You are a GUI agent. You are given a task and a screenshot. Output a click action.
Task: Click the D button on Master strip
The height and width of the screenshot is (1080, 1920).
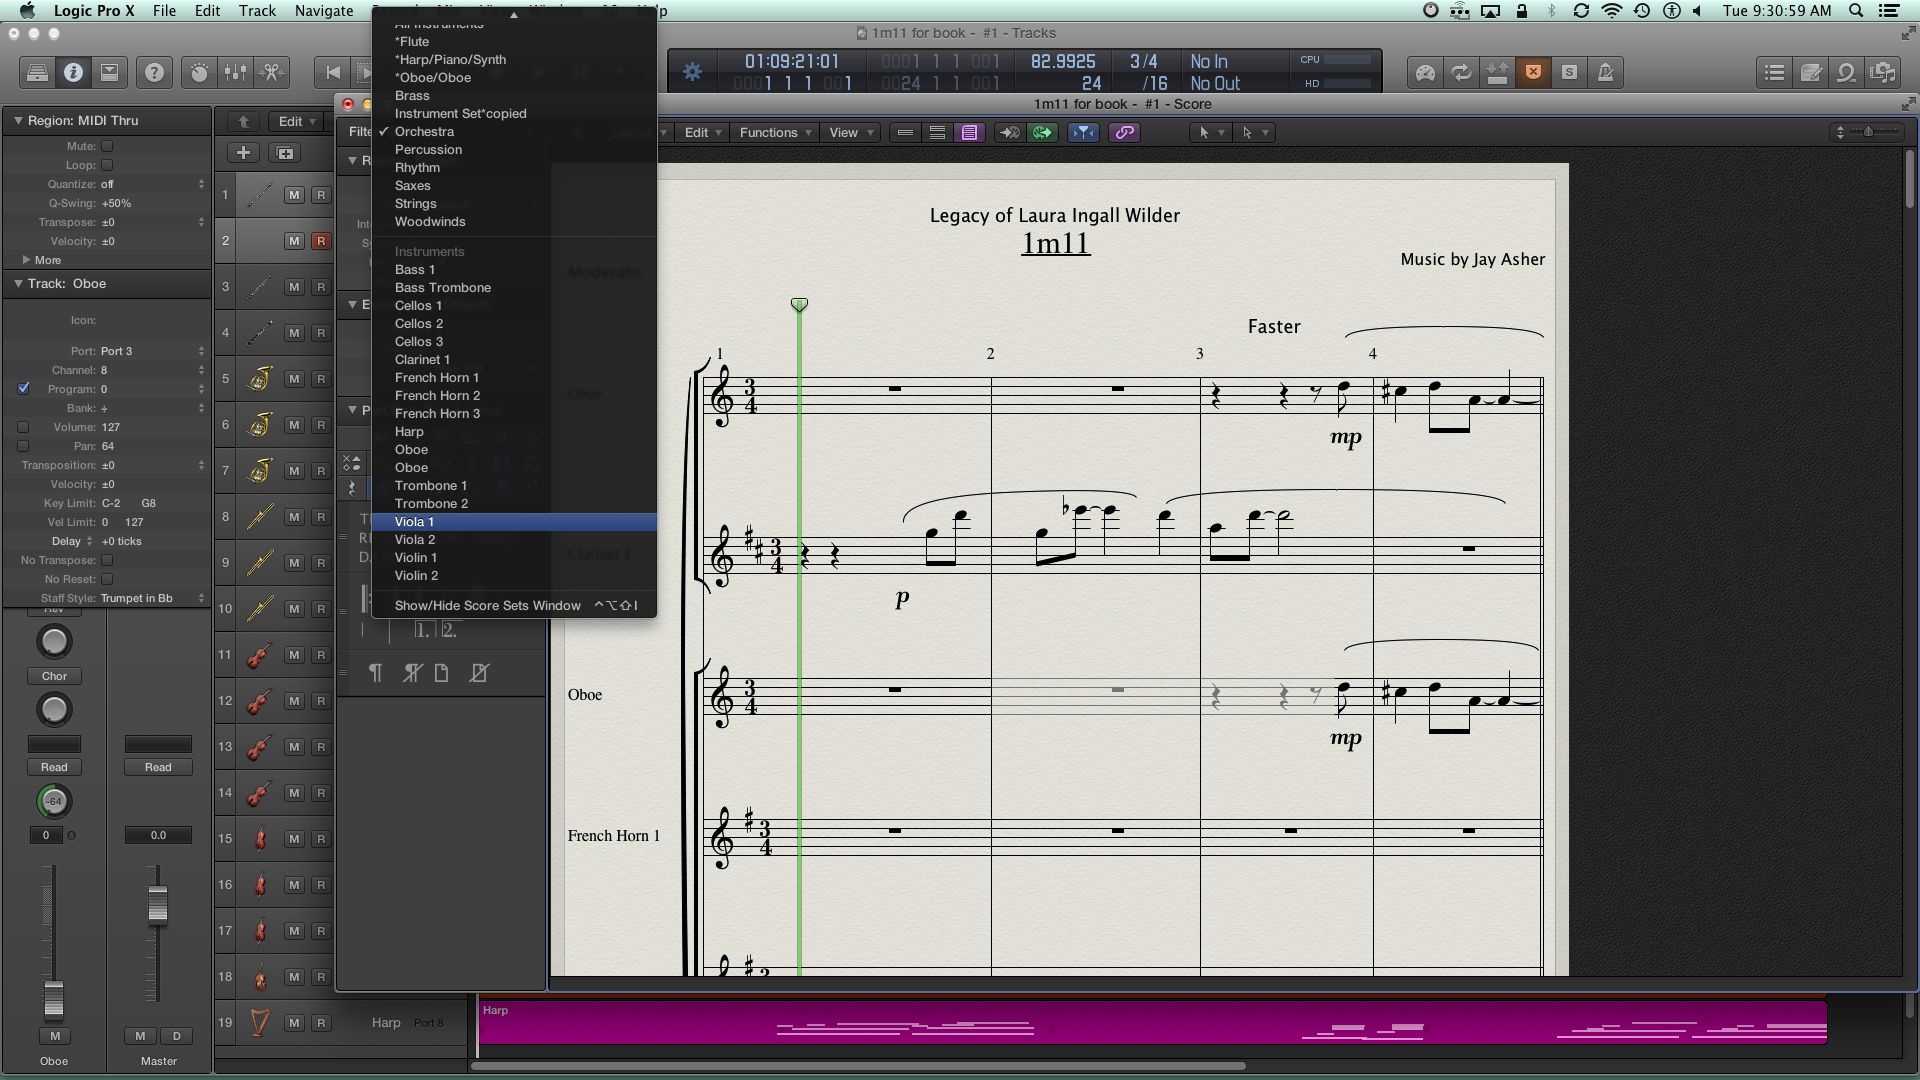click(176, 1036)
